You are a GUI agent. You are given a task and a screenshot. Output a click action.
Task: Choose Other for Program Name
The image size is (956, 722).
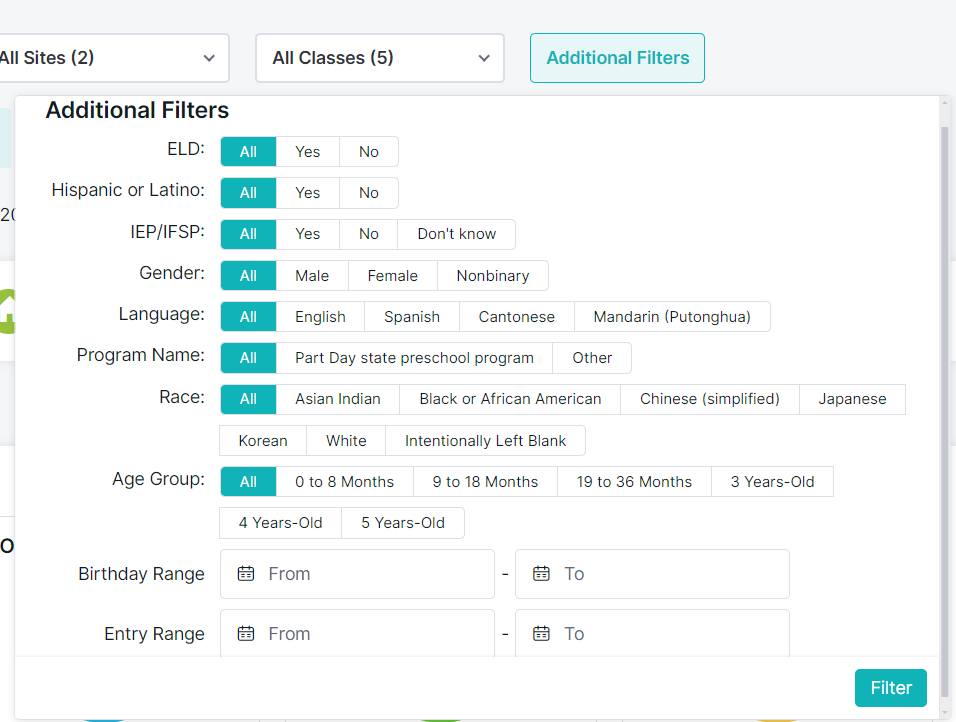591,358
